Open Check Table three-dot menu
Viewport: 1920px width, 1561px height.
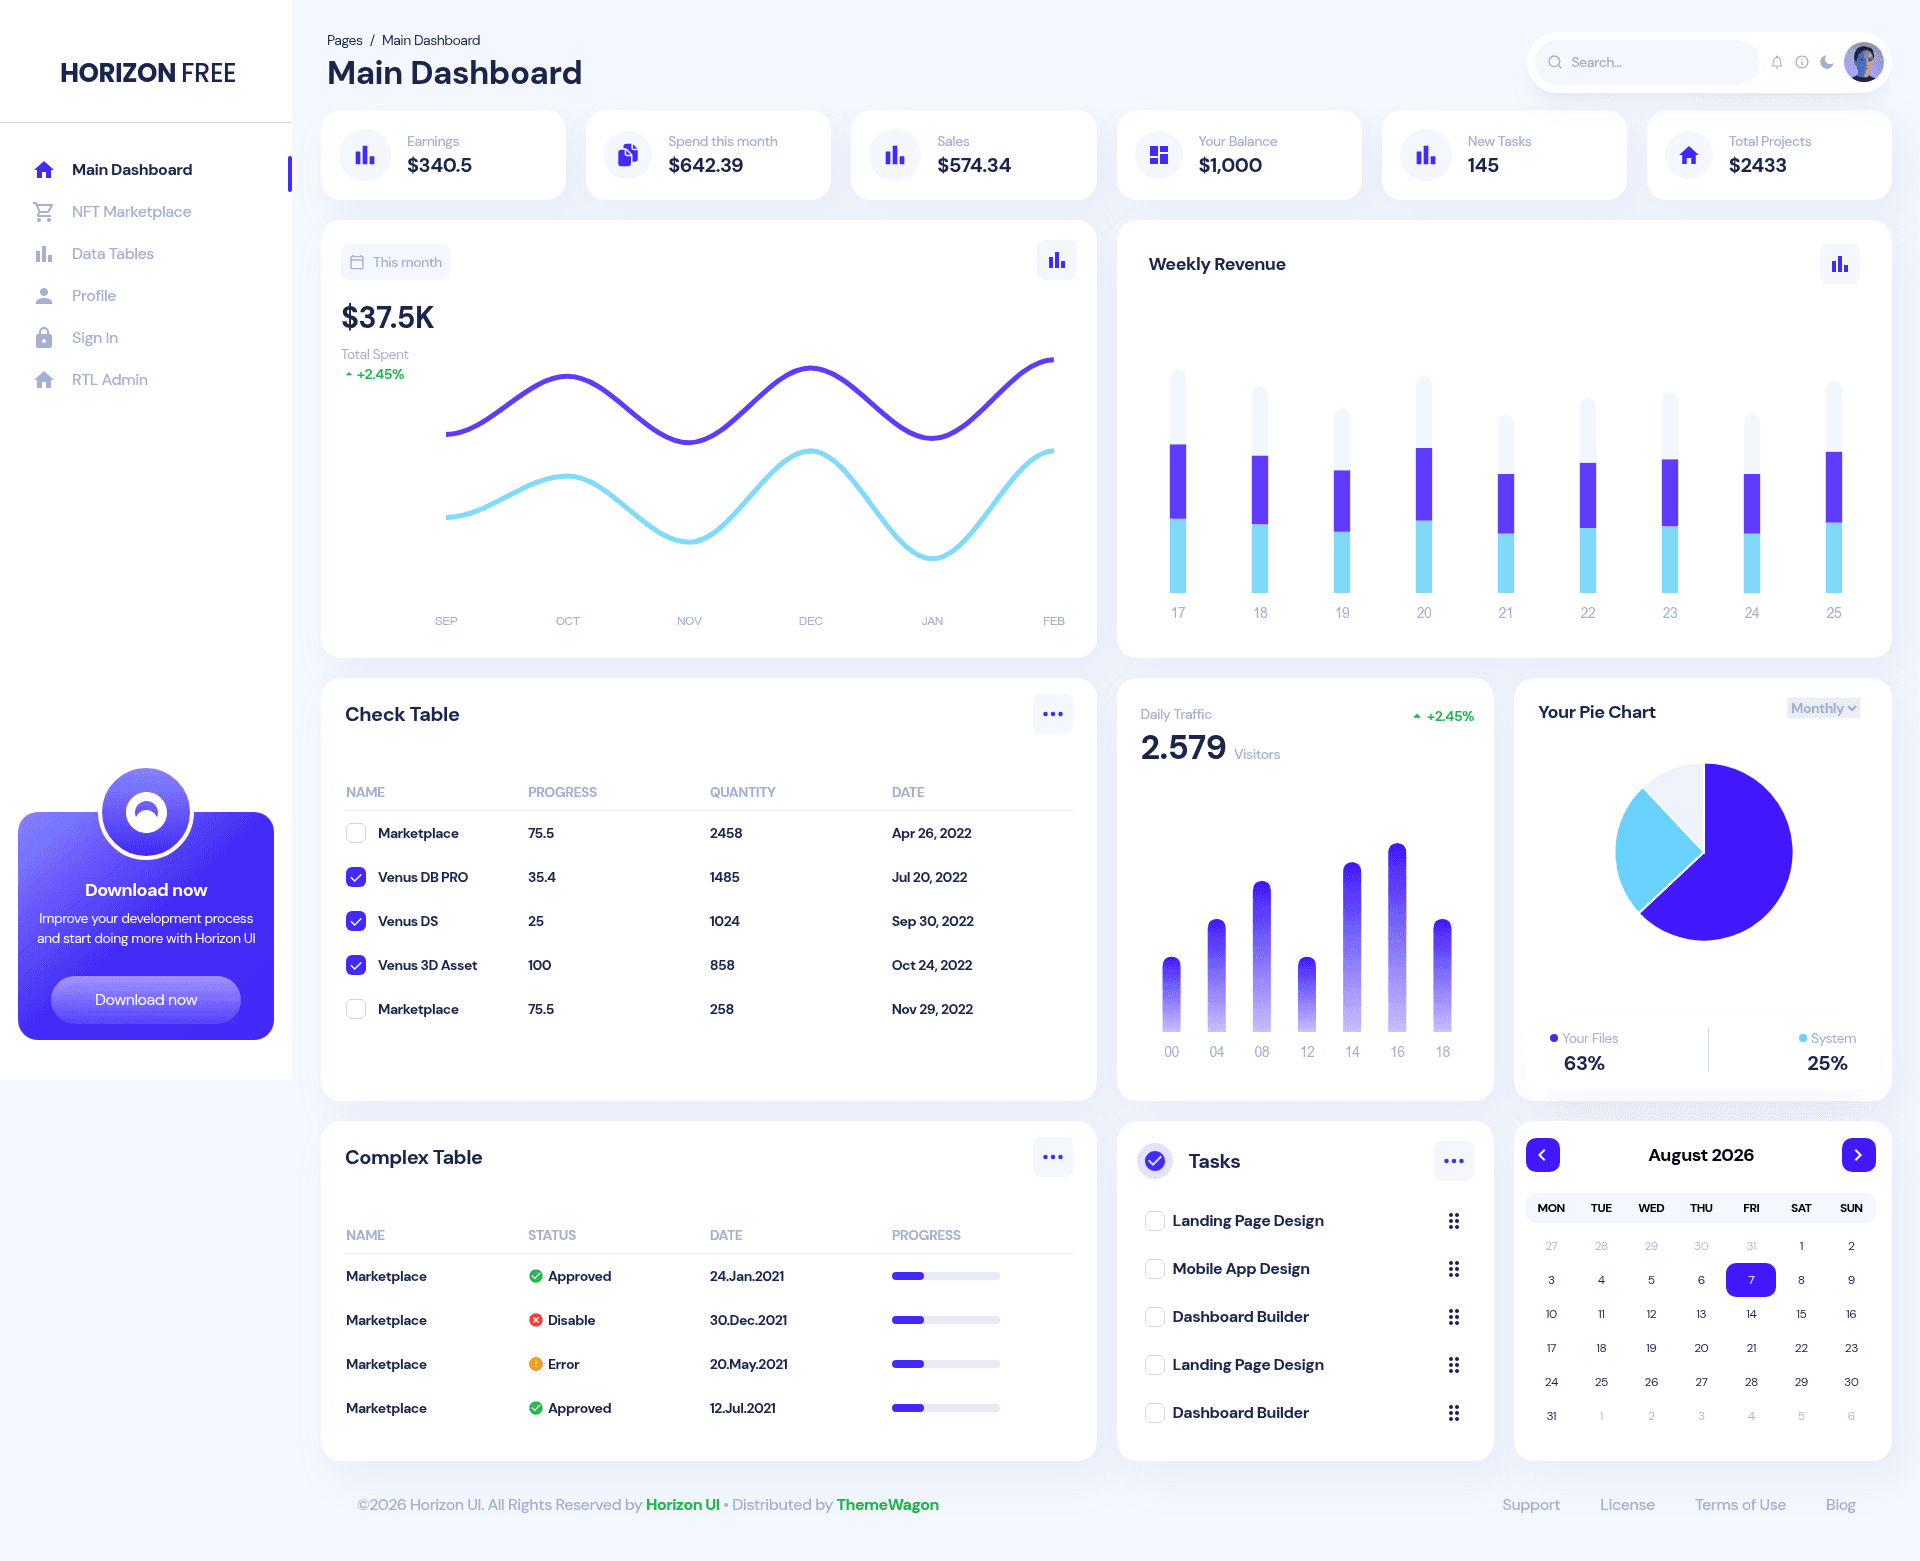[x=1053, y=714]
